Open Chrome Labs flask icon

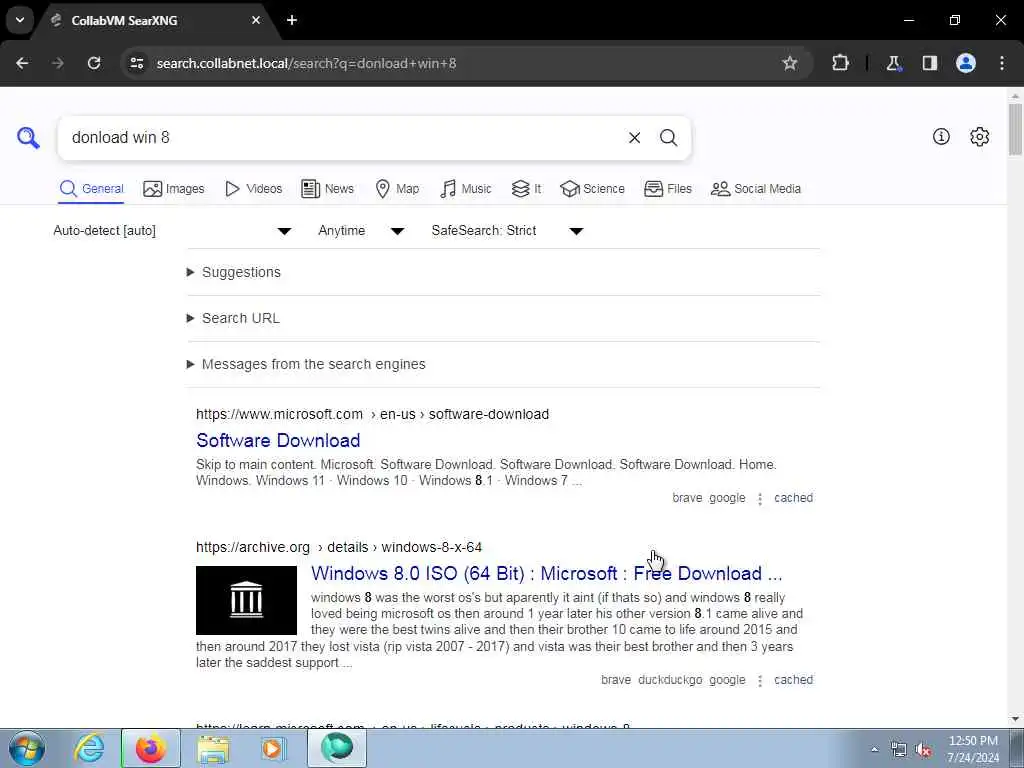(893, 63)
